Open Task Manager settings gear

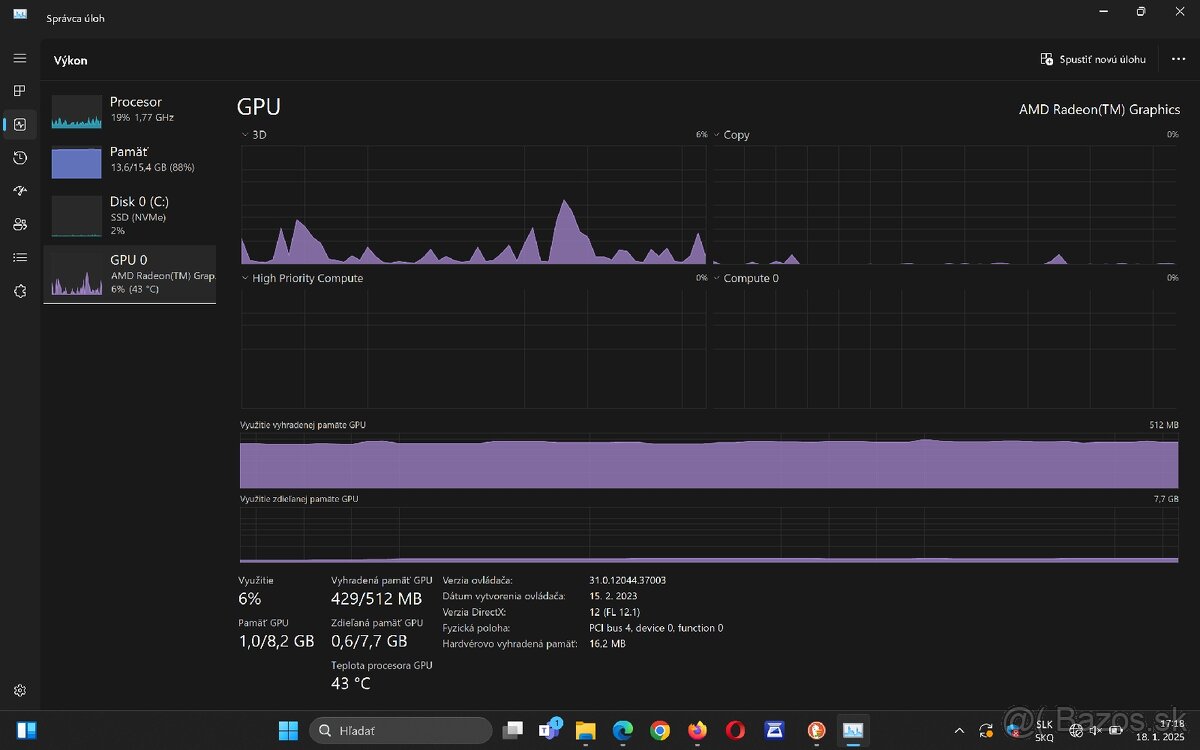pos(20,690)
